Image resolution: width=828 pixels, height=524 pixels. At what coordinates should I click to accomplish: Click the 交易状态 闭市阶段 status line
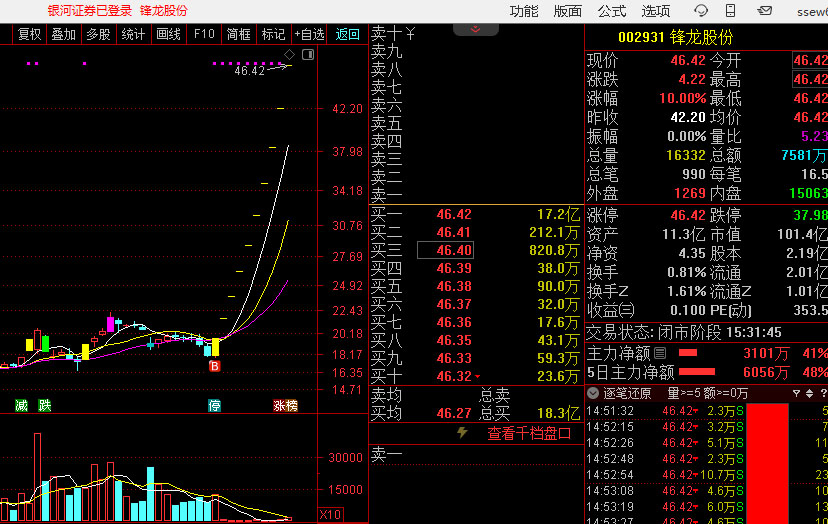tap(684, 332)
